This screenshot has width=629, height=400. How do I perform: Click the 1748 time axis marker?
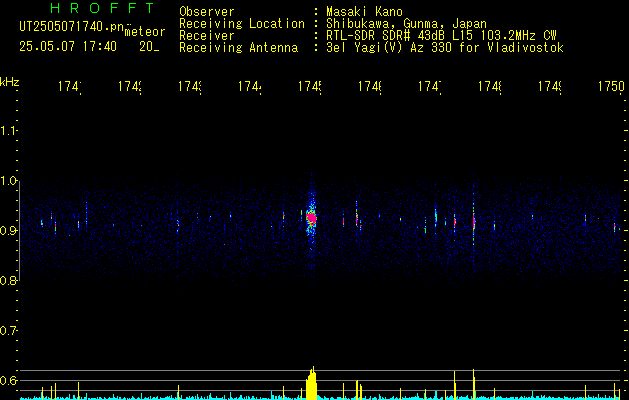(490, 86)
